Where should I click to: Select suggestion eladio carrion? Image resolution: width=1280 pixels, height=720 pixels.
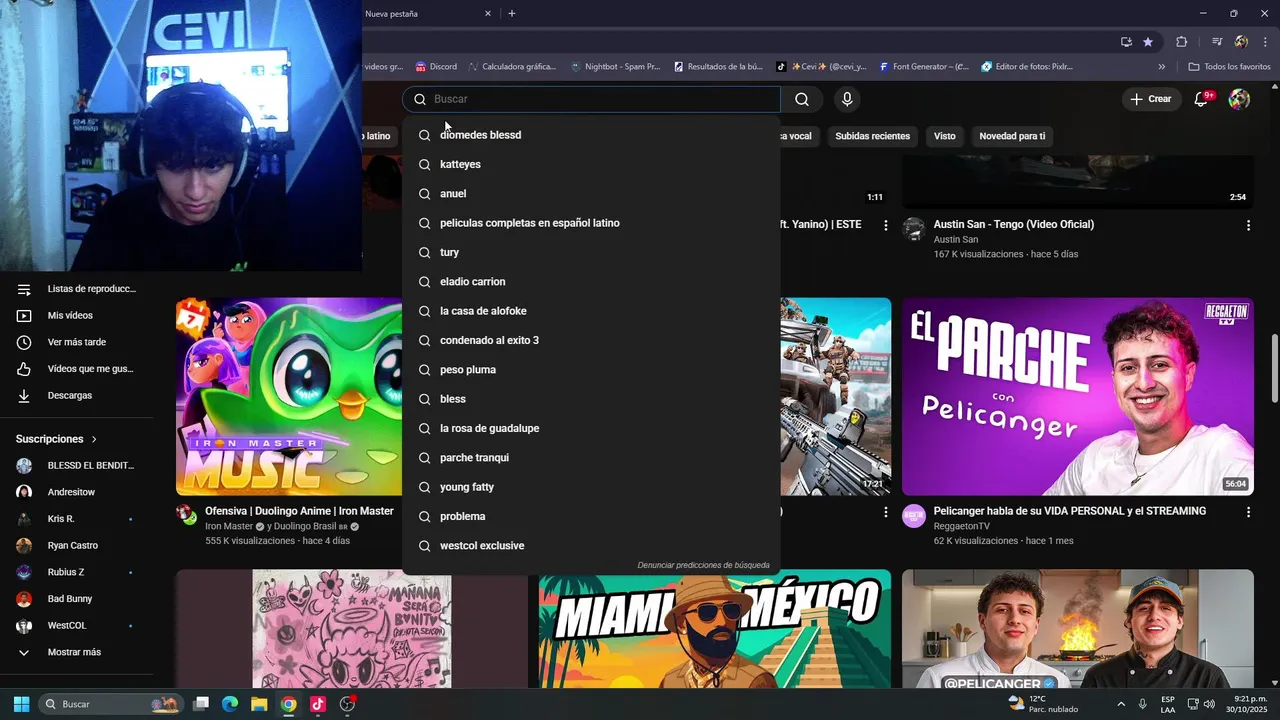(591, 282)
